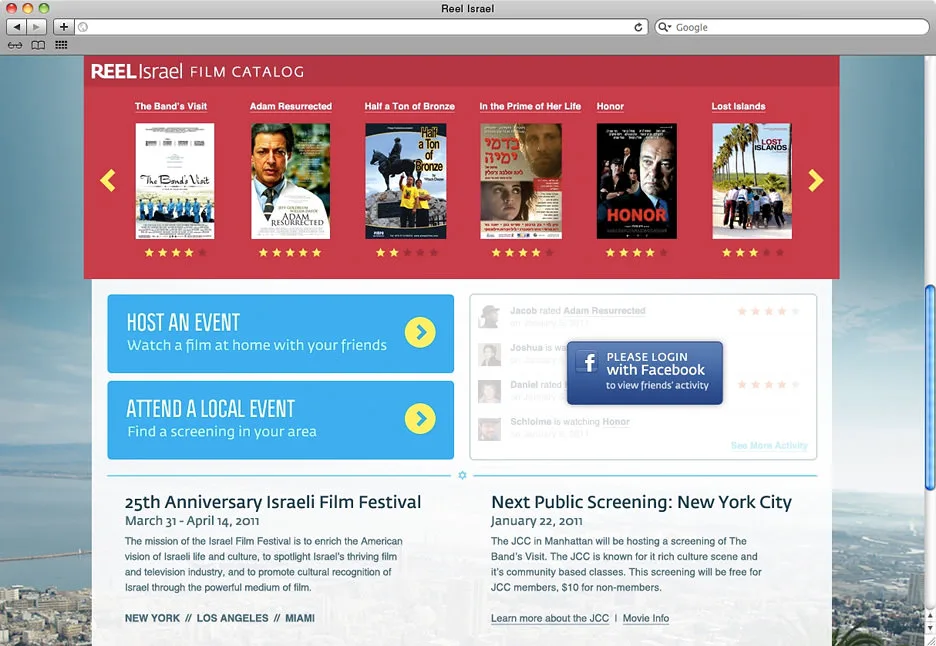This screenshot has width=936, height=646.
Task: Click the add bookmark plus button
Action: (63, 27)
